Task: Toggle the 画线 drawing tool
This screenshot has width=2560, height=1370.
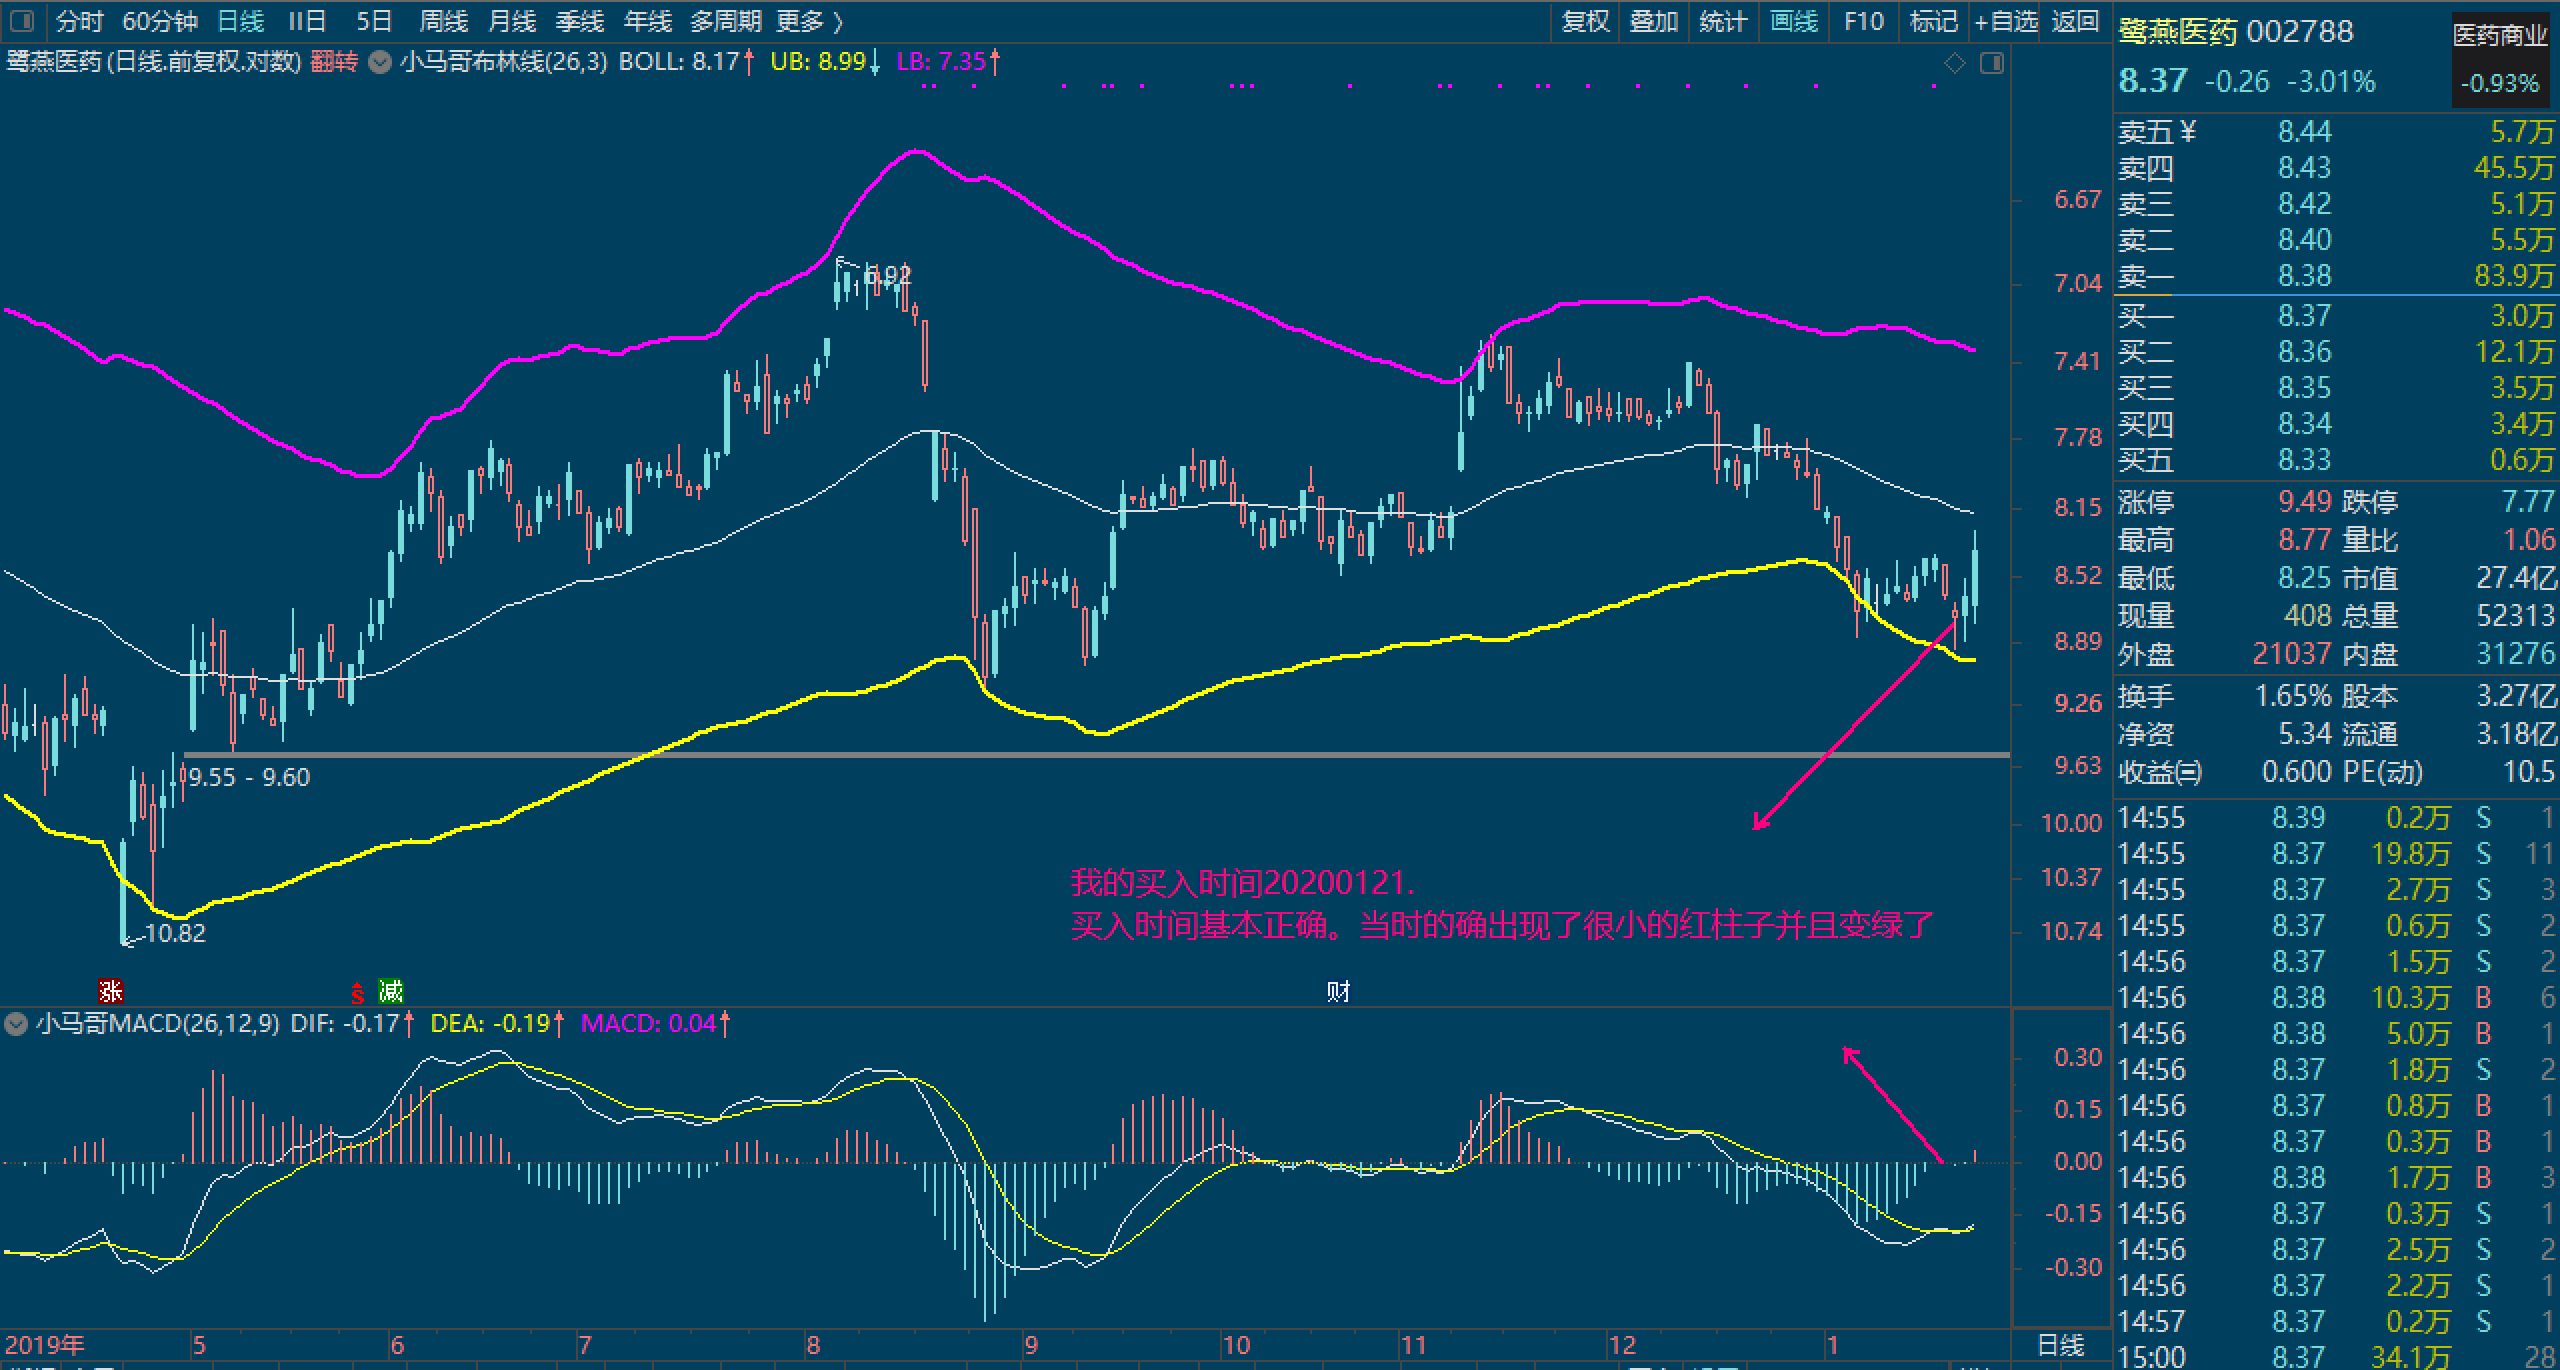Action: 1793,21
